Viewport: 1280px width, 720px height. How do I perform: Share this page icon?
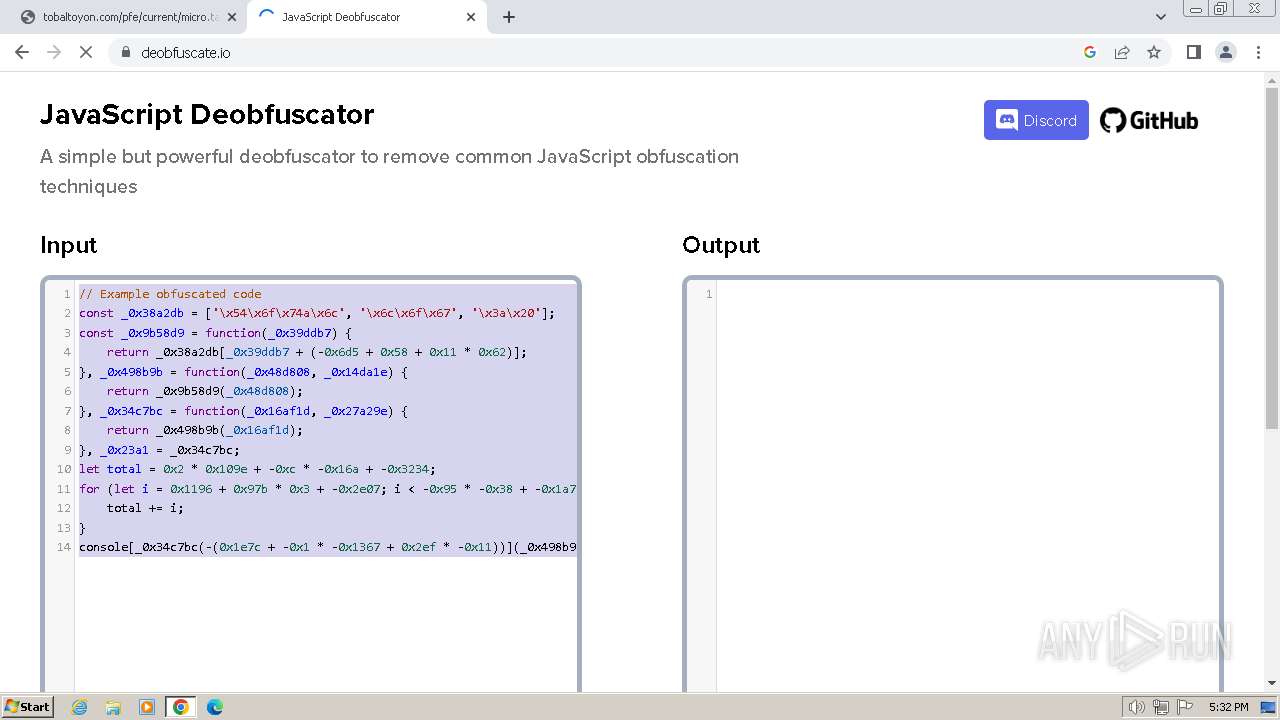[x=1122, y=52]
